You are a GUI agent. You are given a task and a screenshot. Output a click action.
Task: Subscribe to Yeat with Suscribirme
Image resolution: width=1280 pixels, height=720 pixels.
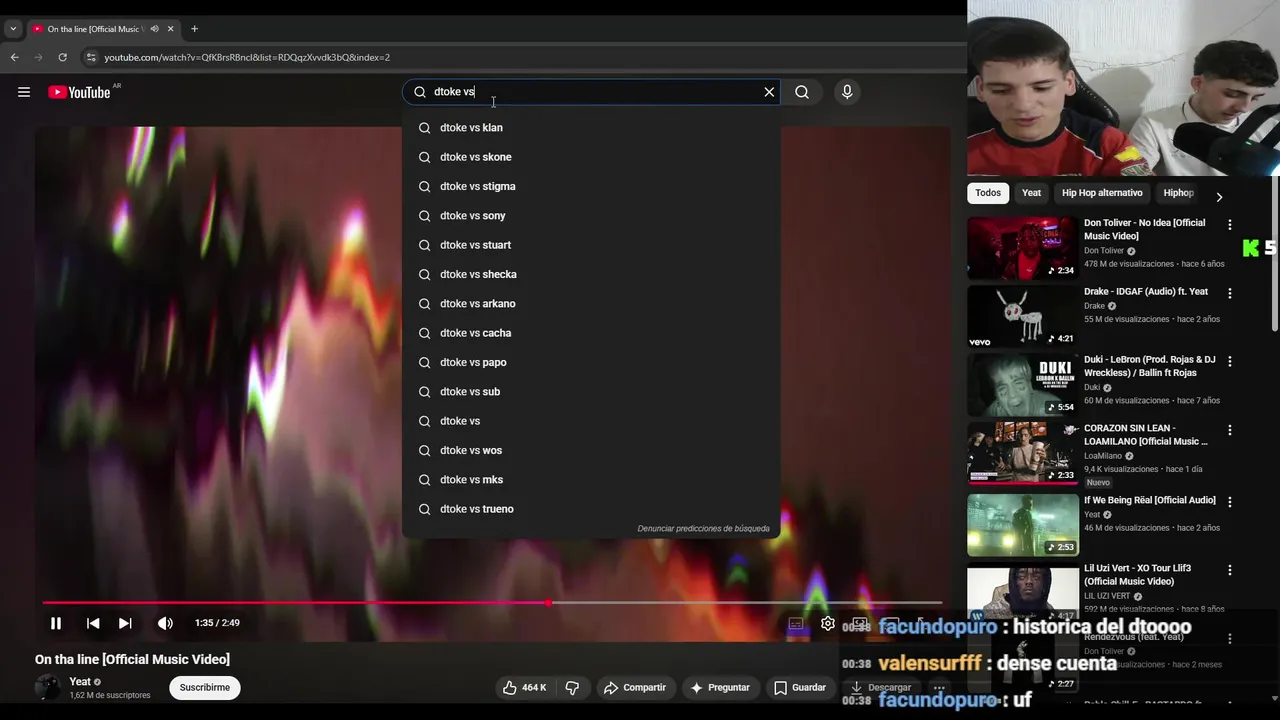point(205,688)
